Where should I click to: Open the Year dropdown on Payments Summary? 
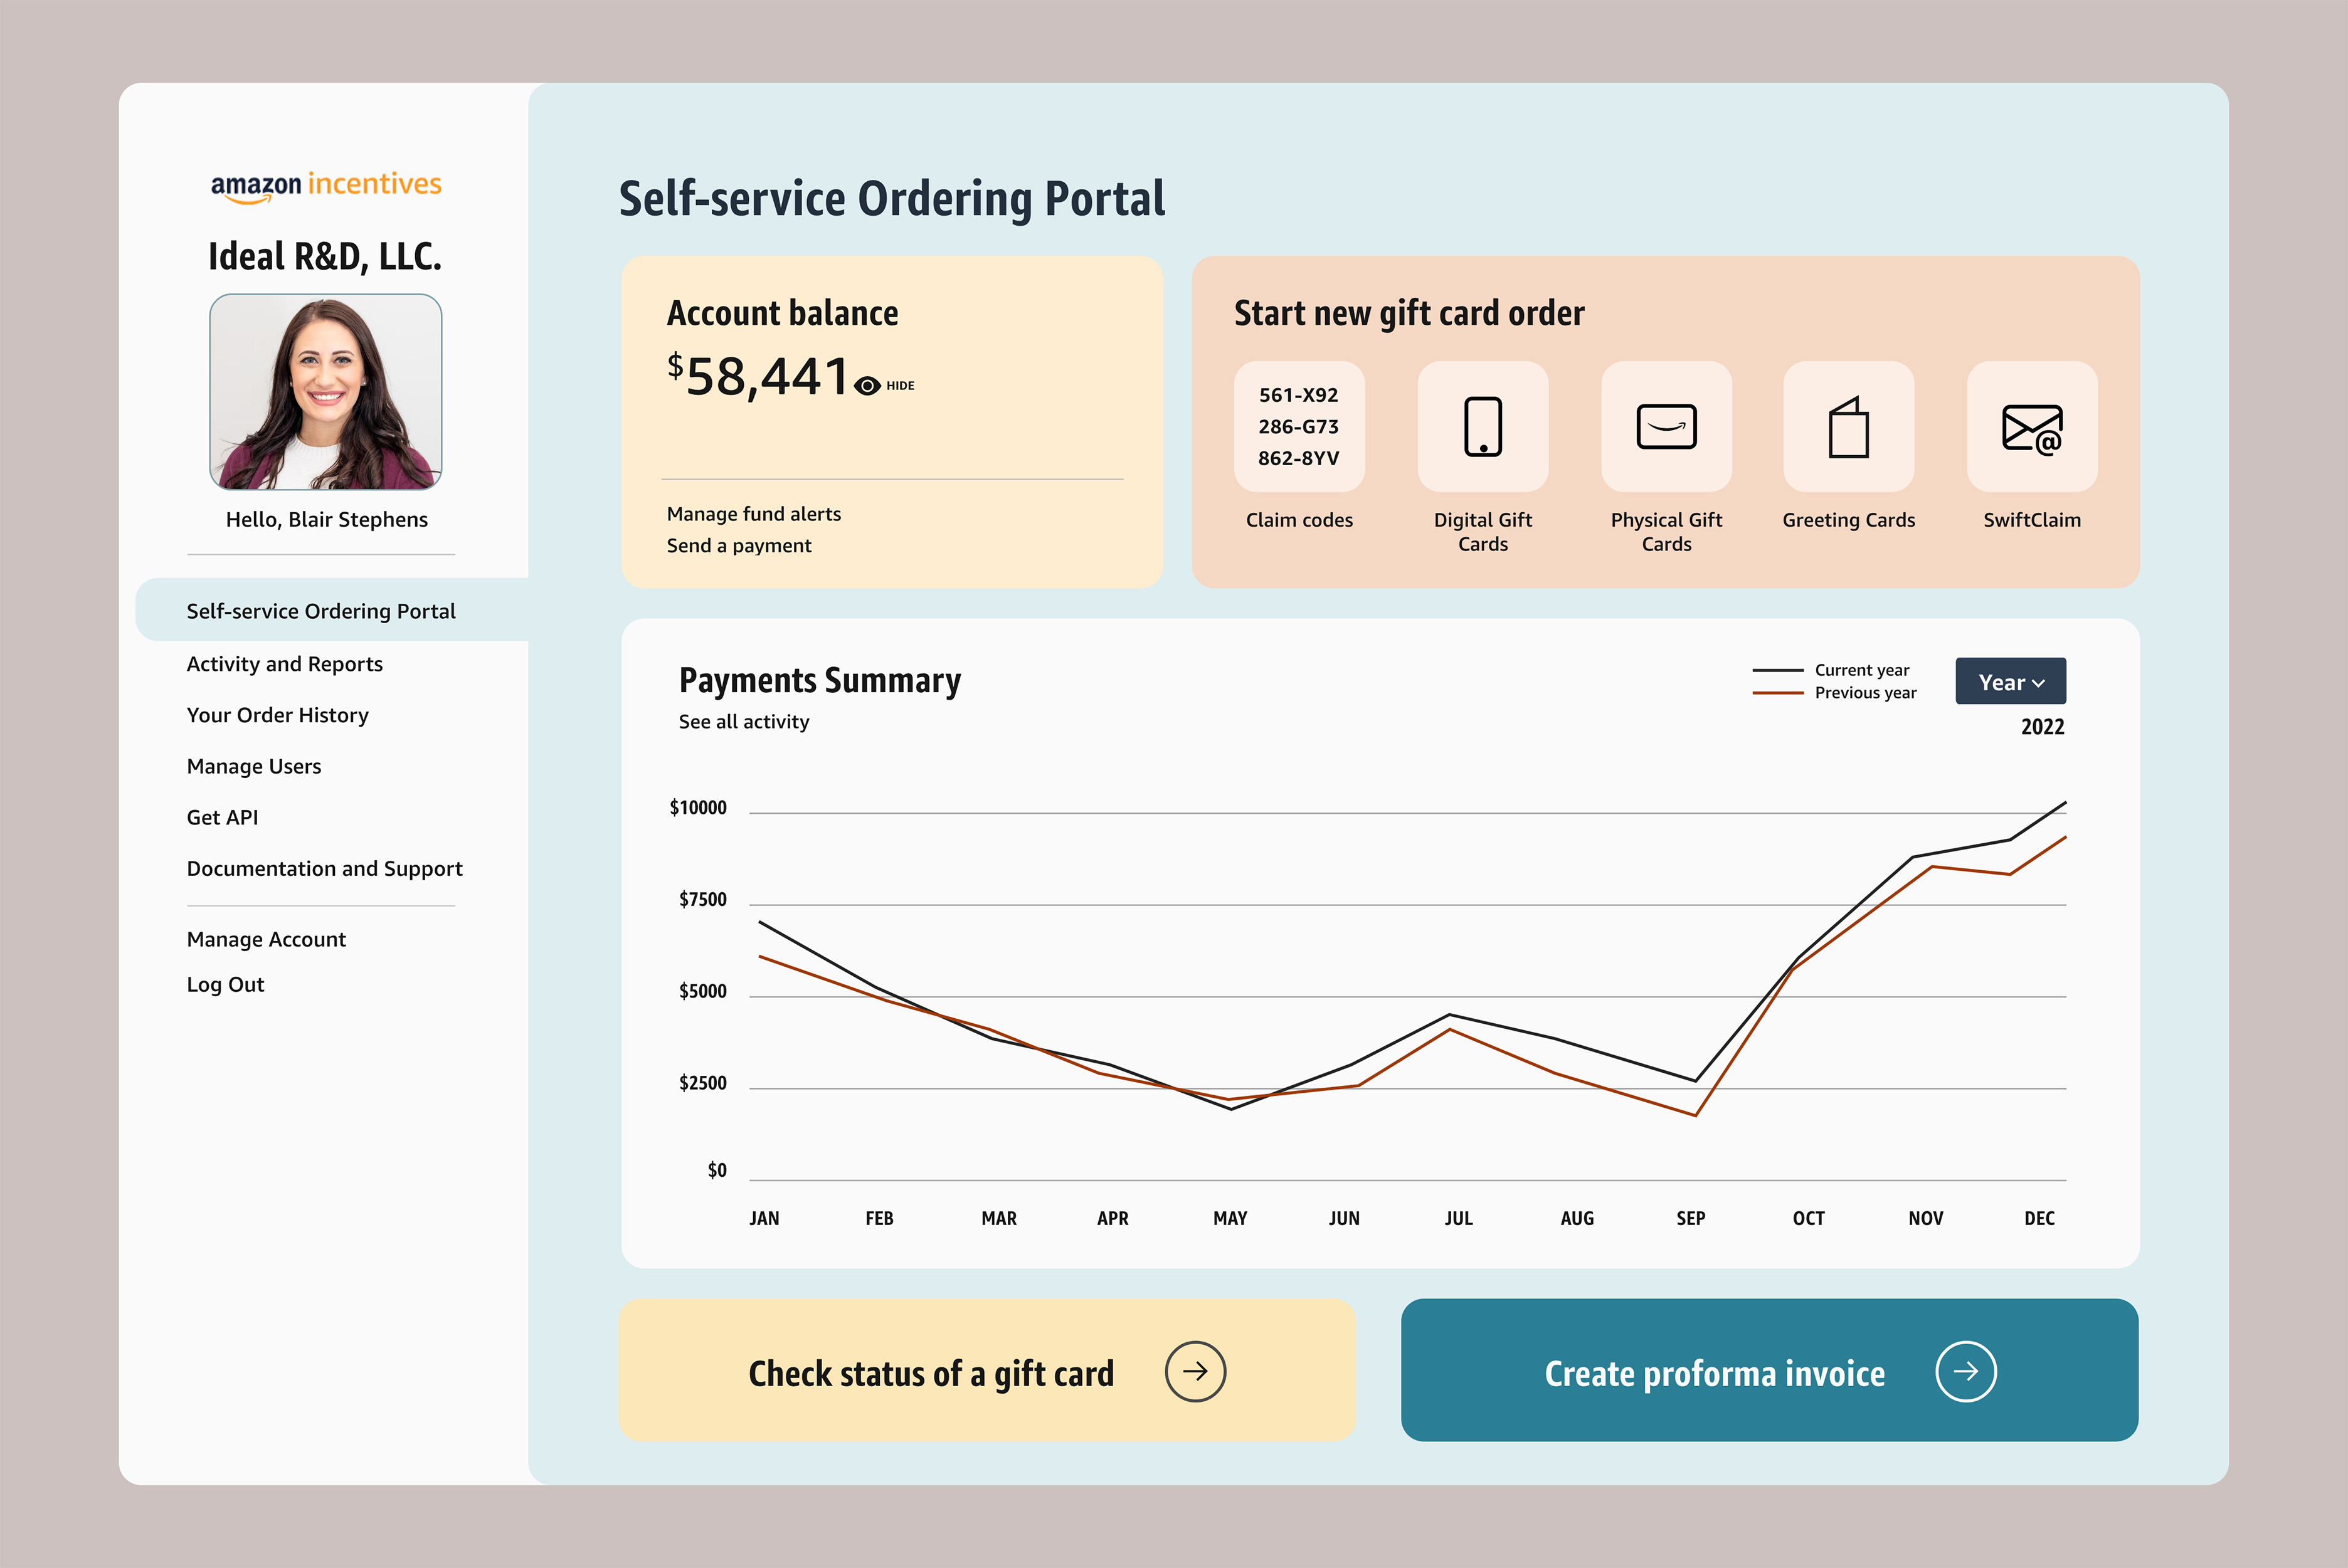tap(2010, 681)
